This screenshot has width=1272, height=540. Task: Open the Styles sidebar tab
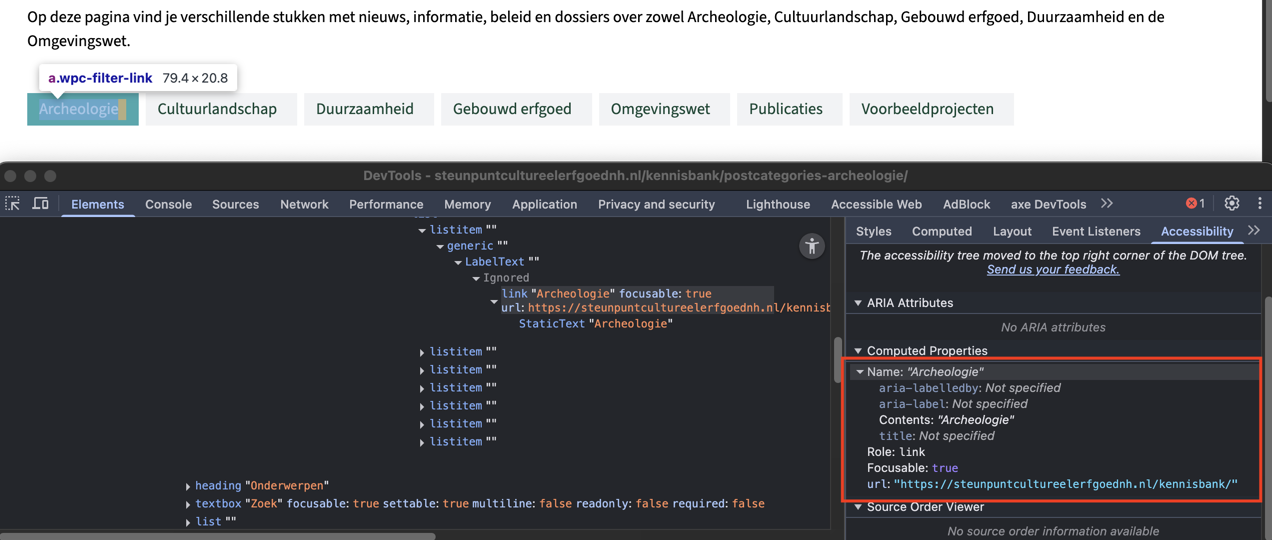point(873,231)
